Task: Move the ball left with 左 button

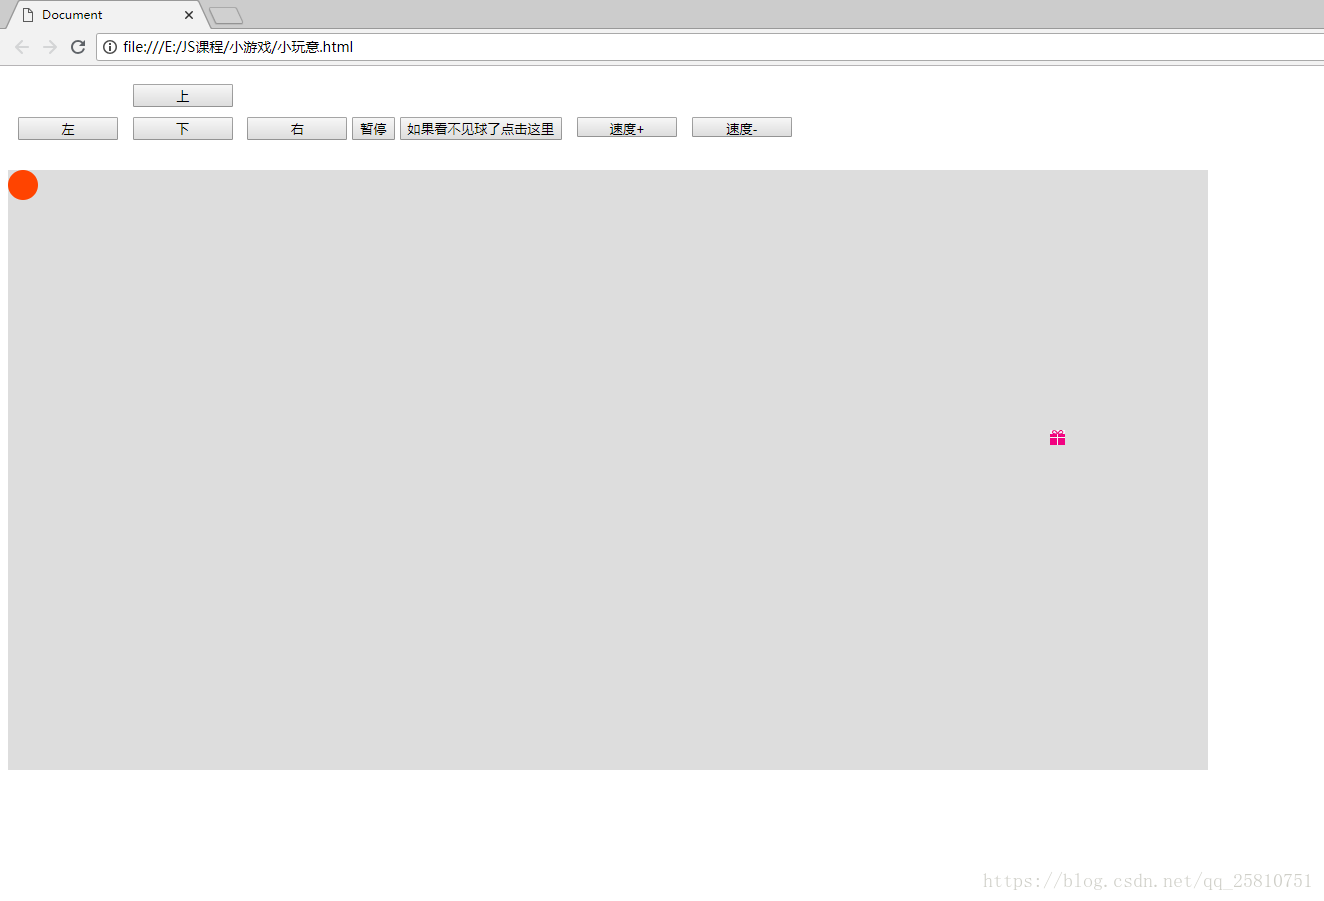Action: [x=68, y=129]
